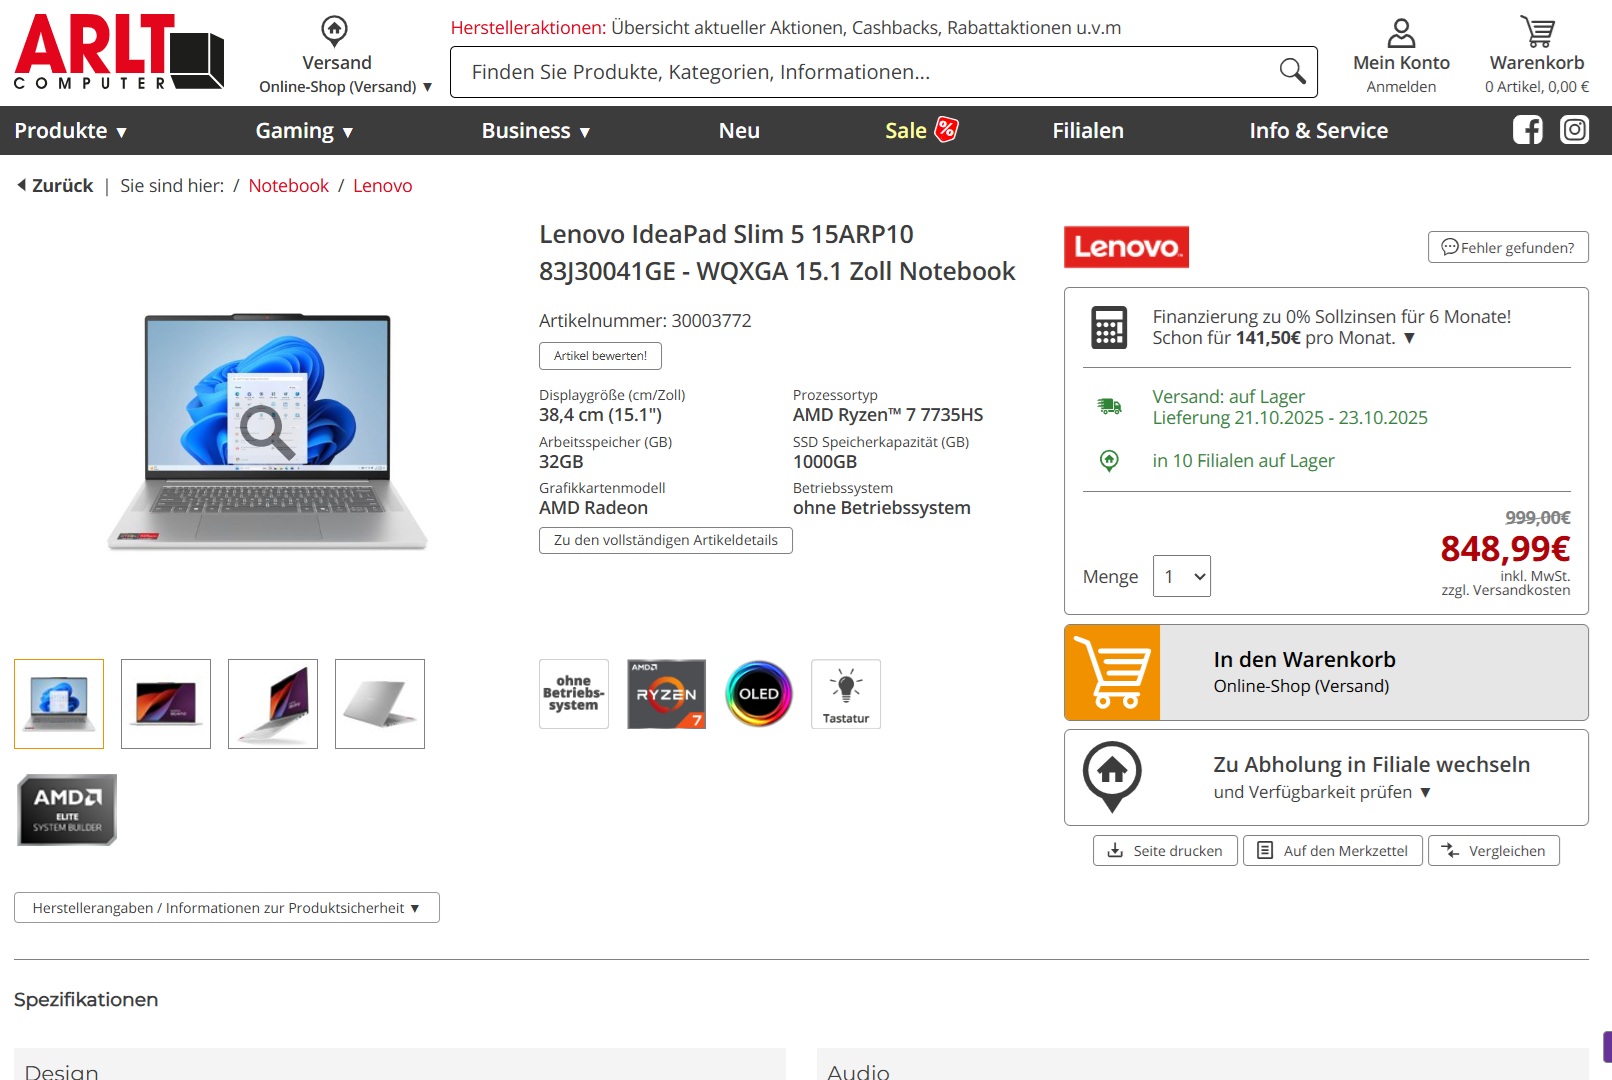Open the Online-Shop (Versand) dropdown
The image size is (1612, 1080).
346,87
